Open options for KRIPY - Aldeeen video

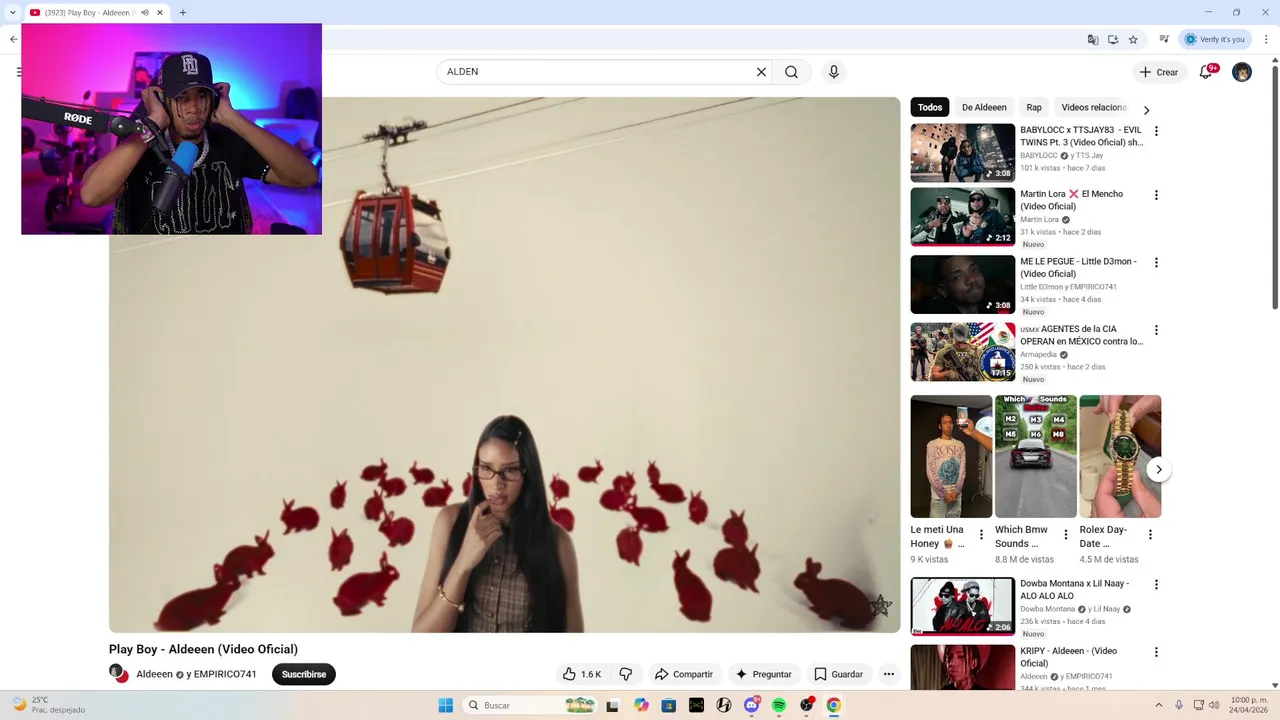1156,652
